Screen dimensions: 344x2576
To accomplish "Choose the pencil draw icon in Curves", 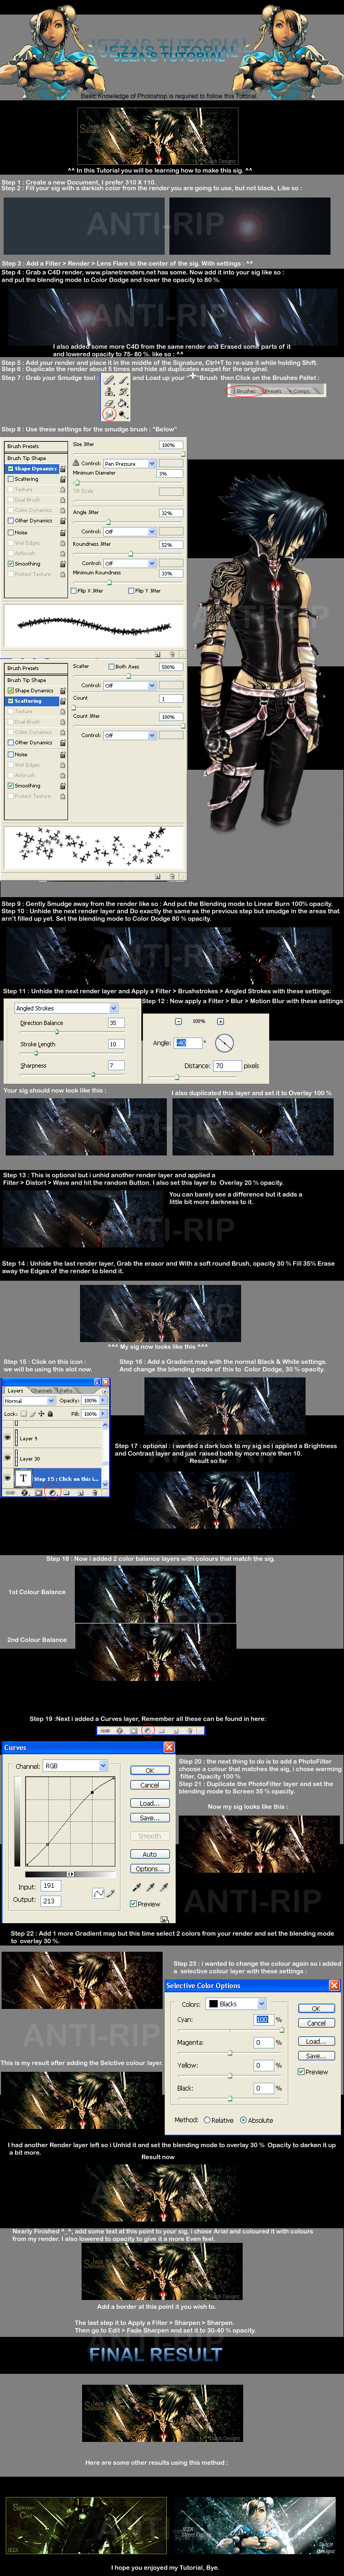I will [110, 1894].
